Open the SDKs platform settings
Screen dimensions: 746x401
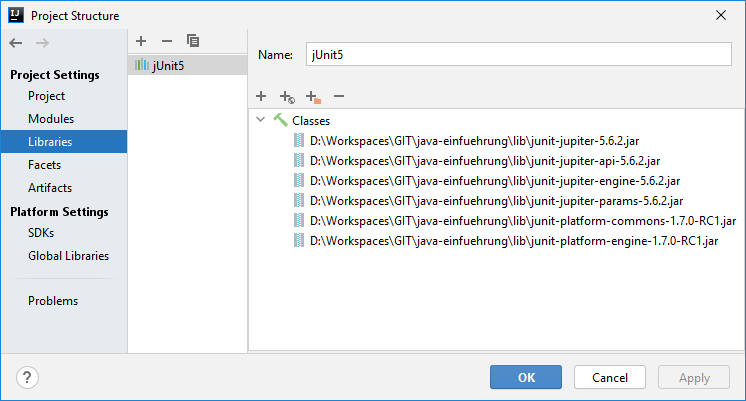(43, 233)
